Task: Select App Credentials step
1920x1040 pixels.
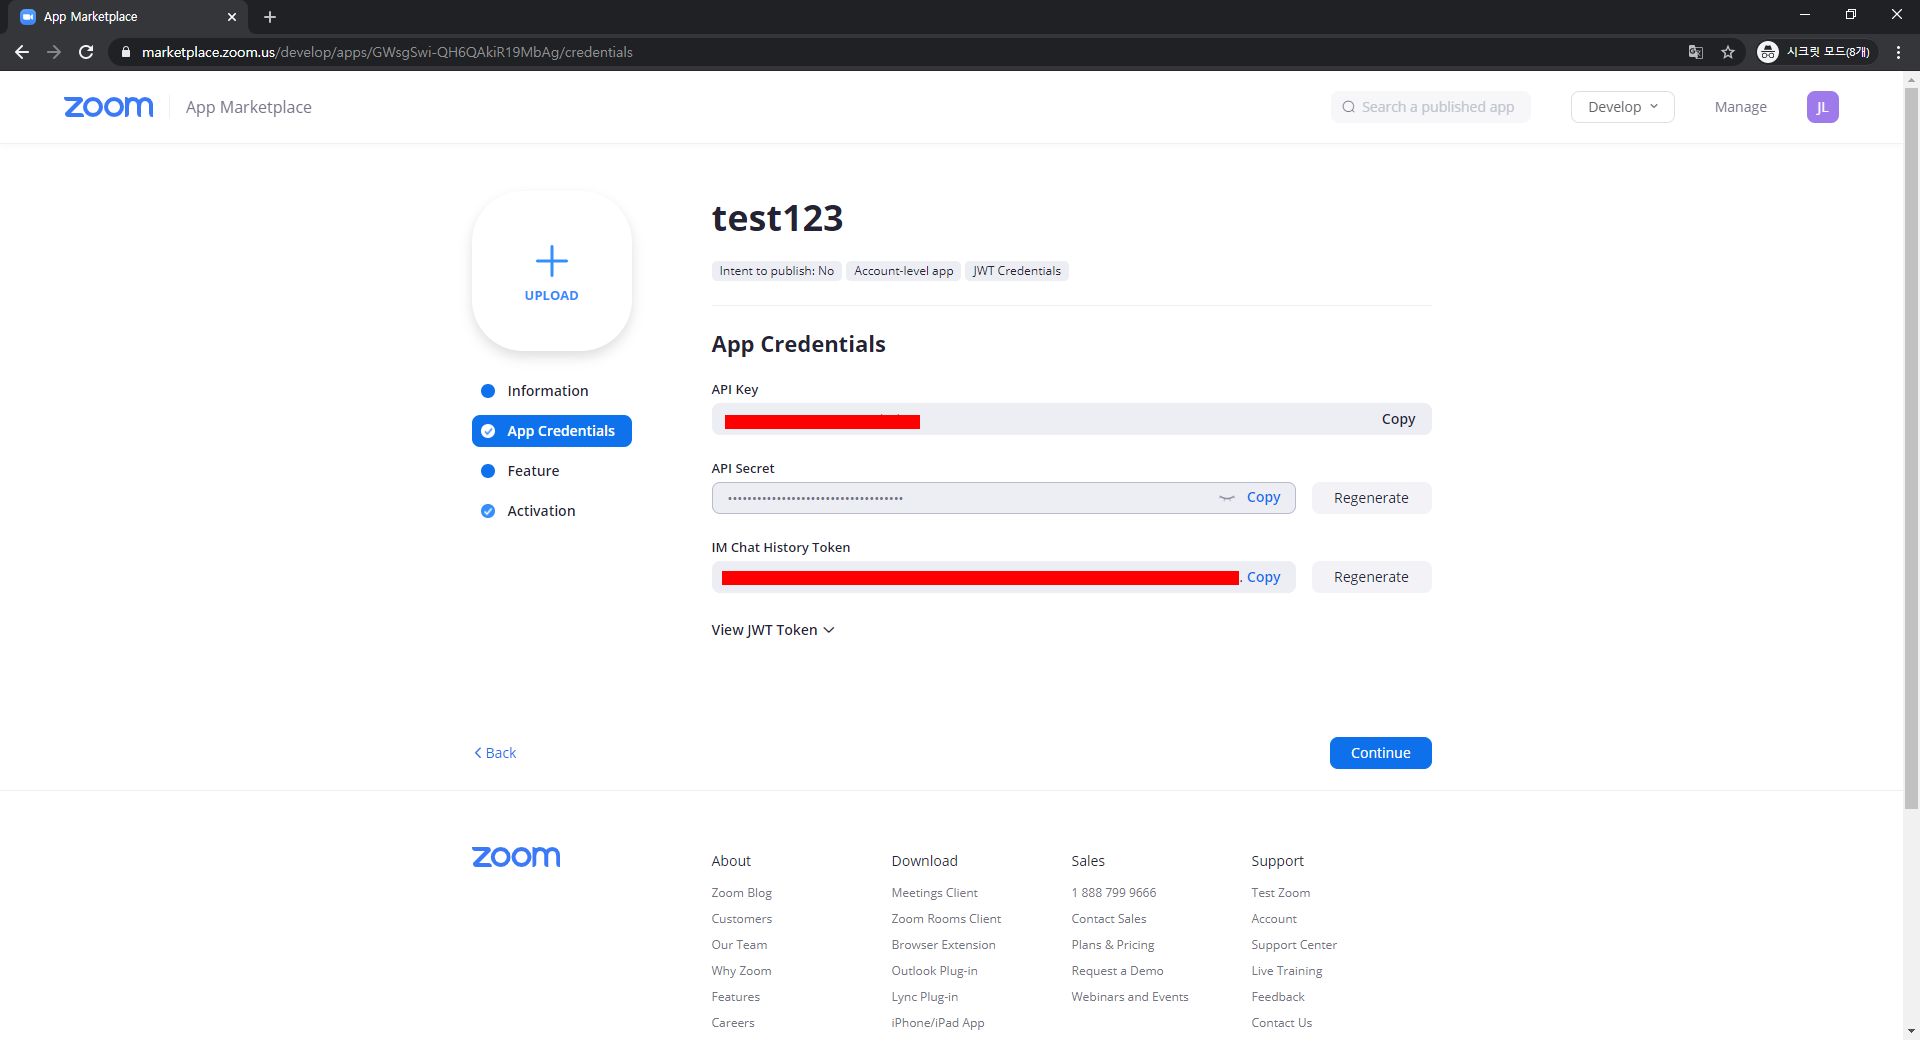Action: pos(552,431)
